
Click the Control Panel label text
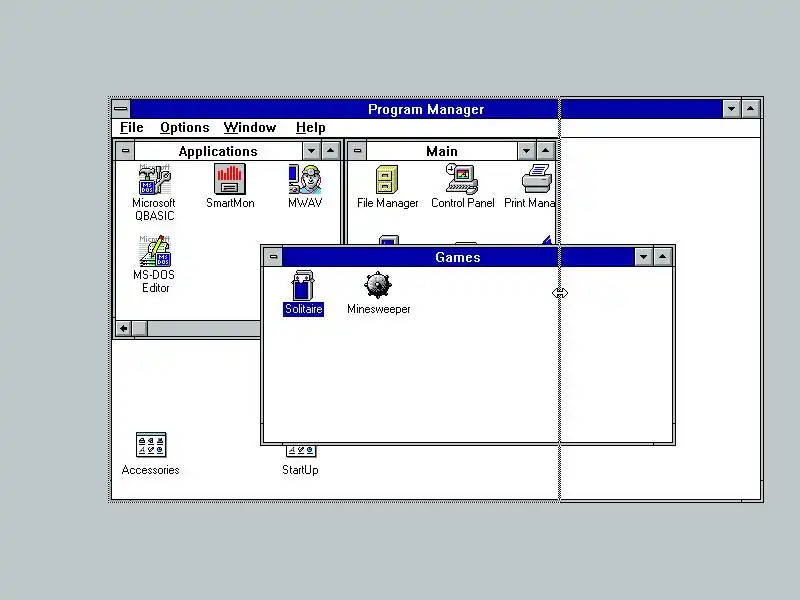coord(463,203)
